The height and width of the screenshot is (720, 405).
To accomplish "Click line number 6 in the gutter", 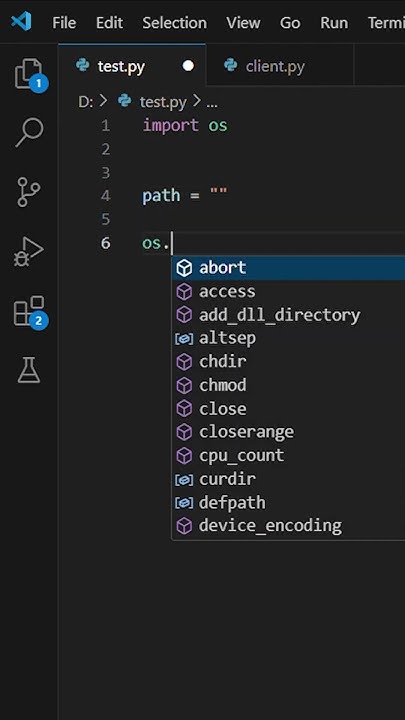I will tap(106, 243).
